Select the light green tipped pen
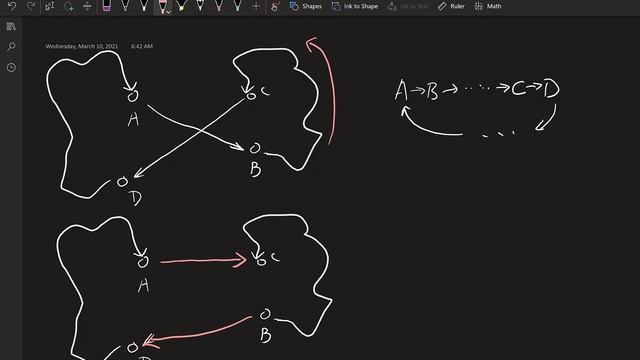The height and width of the screenshot is (360, 640). tap(238, 6)
